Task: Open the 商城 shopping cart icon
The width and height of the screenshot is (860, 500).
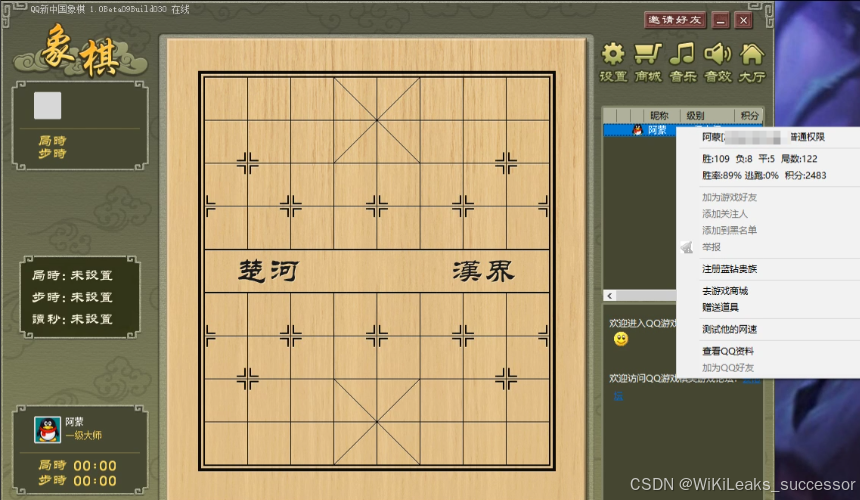Action: point(648,61)
